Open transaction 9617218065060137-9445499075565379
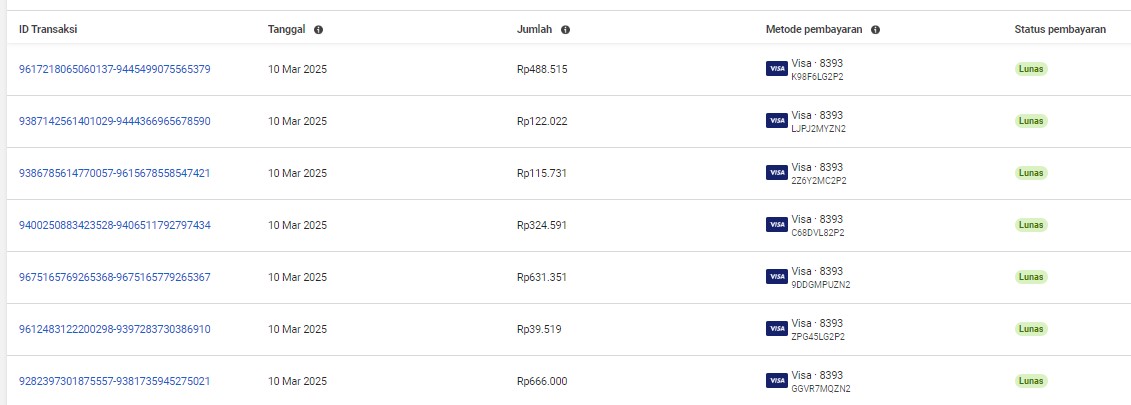This screenshot has height=405, width=1131. tap(115, 69)
